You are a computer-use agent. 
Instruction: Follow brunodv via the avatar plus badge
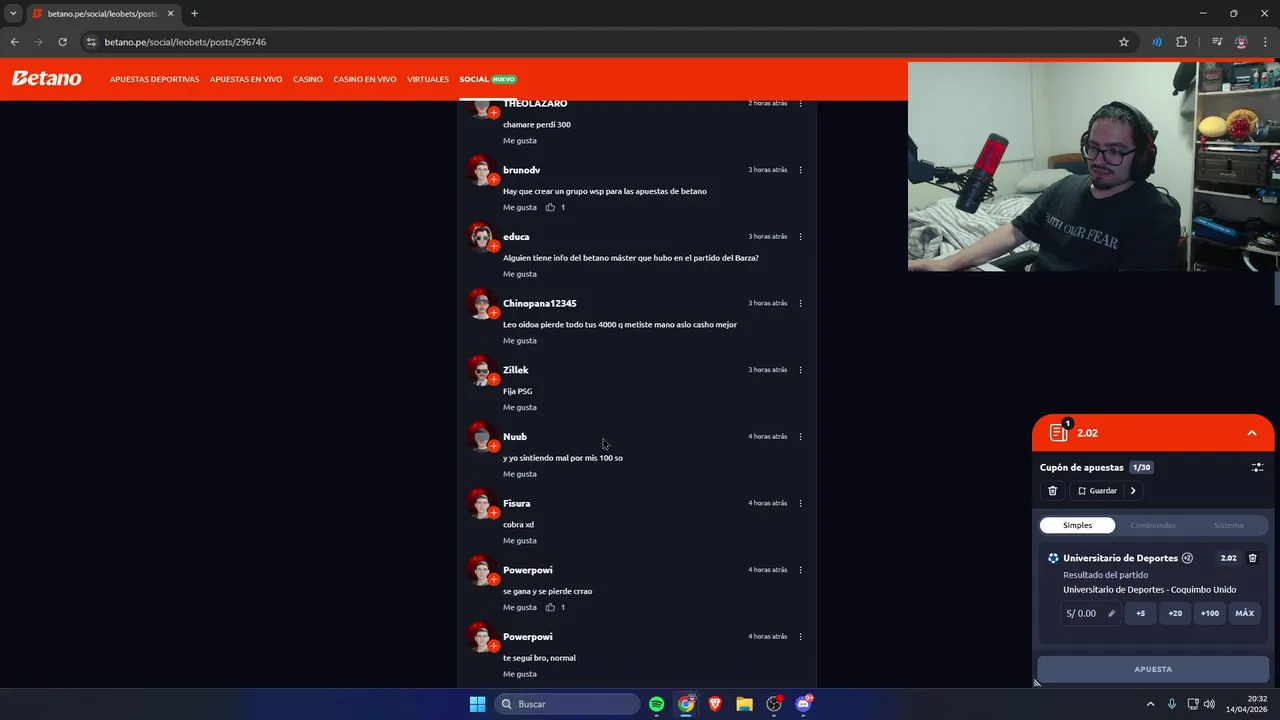pos(493,180)
